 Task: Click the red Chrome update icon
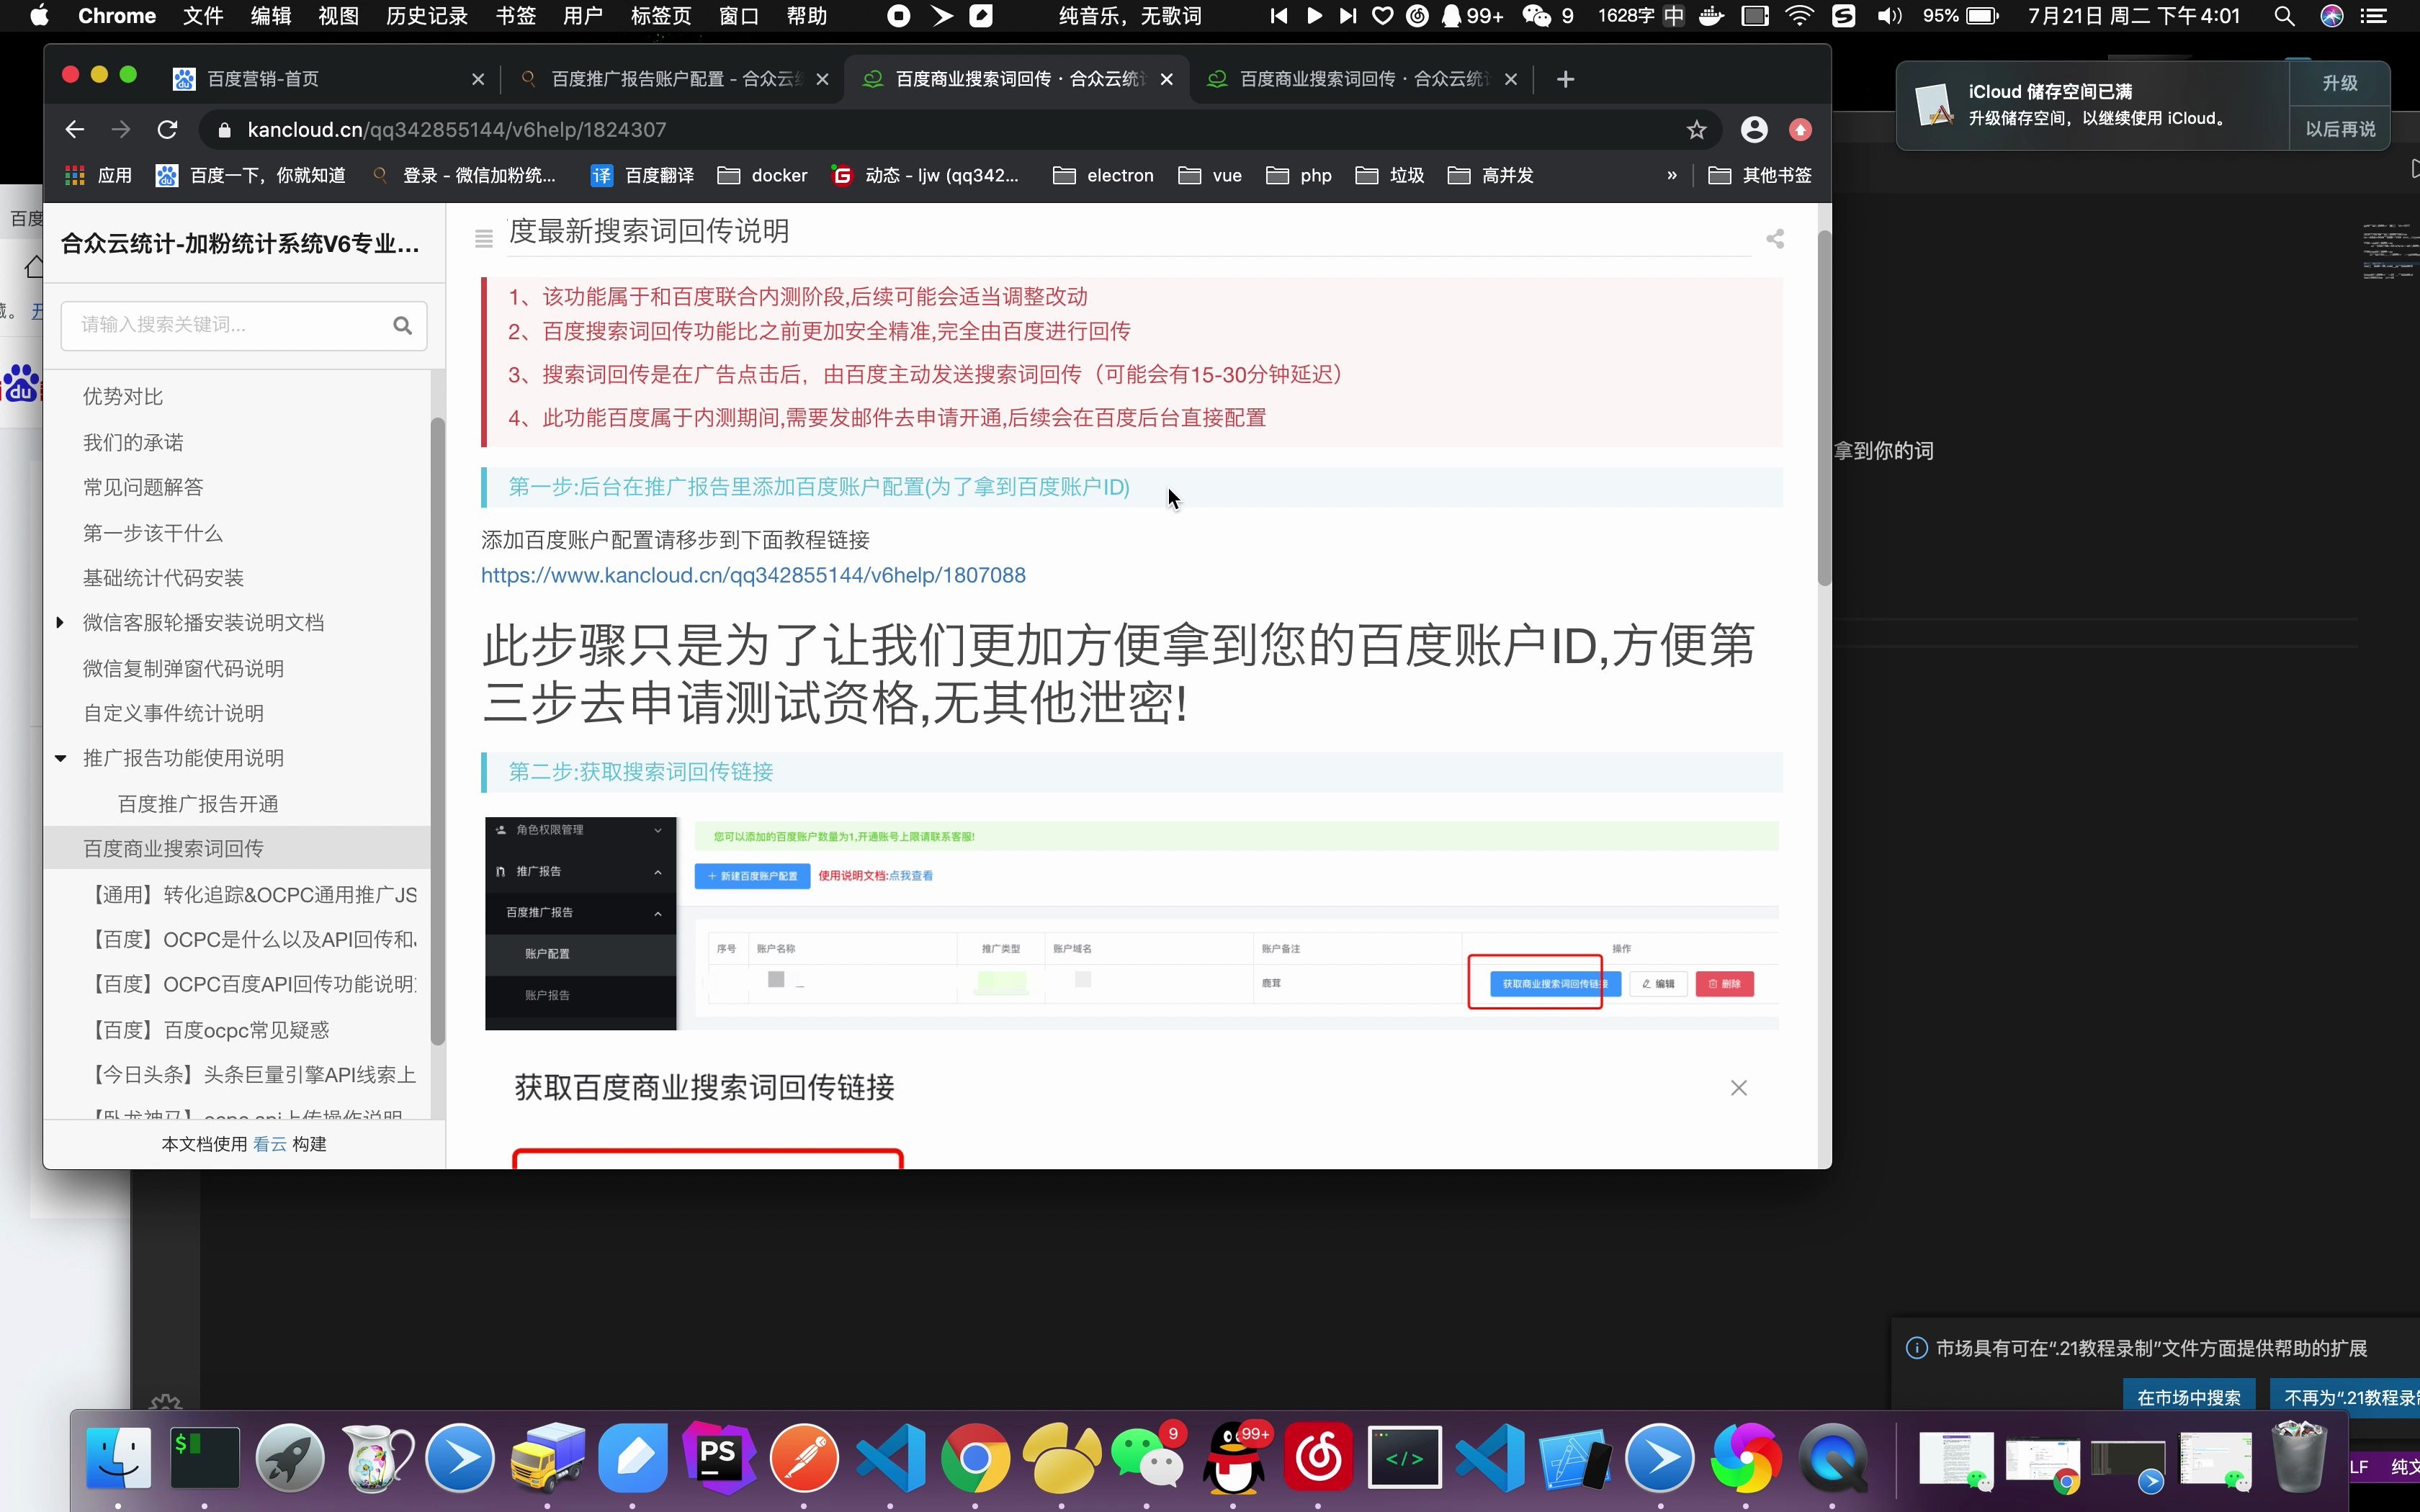coord(1800,129)
